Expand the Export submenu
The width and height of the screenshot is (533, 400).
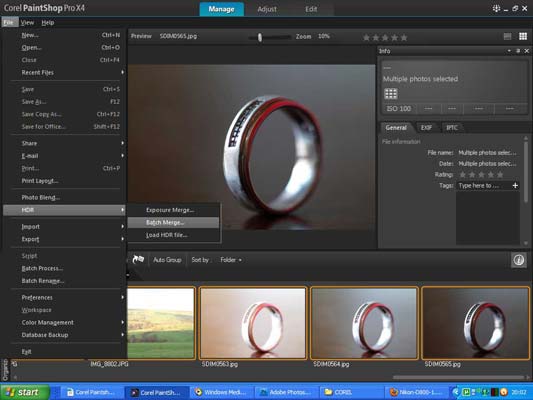[65, 239]
